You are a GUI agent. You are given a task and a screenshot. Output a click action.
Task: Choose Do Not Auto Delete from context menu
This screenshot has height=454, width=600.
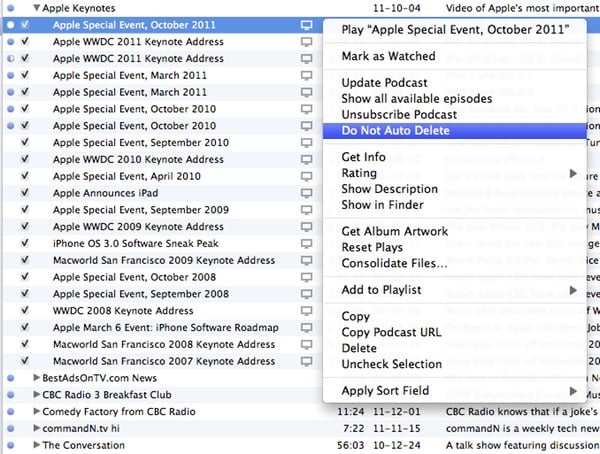pos(455,131)
